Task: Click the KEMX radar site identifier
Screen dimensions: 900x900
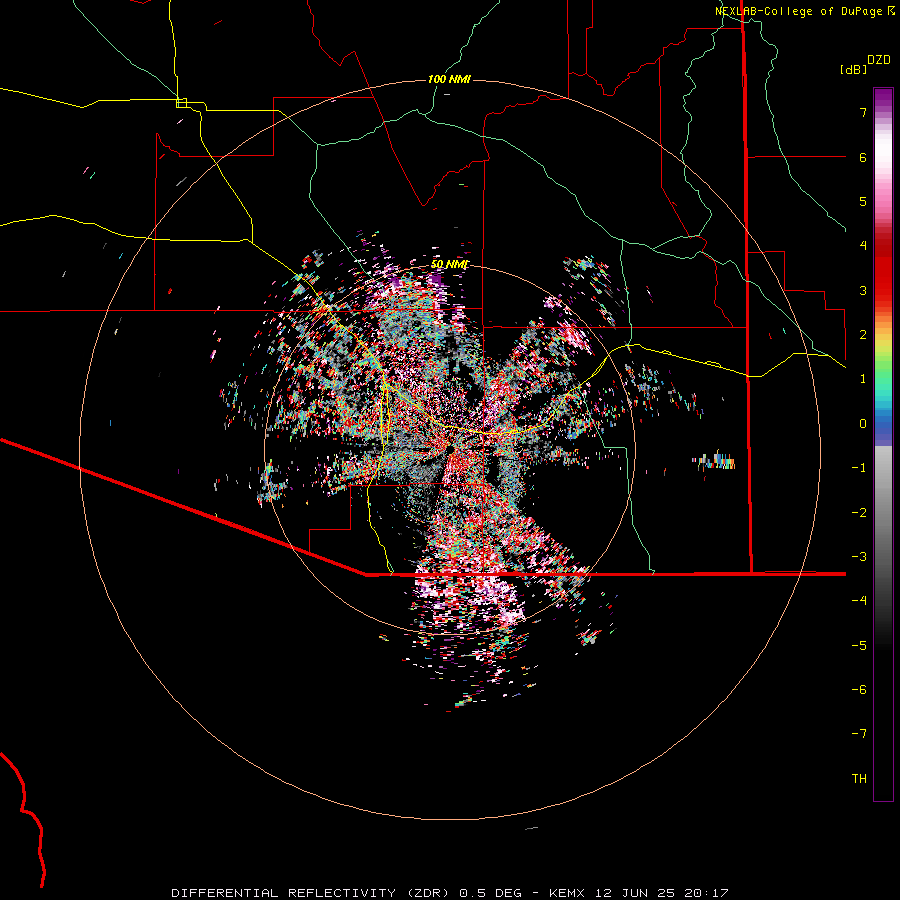Action: [x=567, y=893]
